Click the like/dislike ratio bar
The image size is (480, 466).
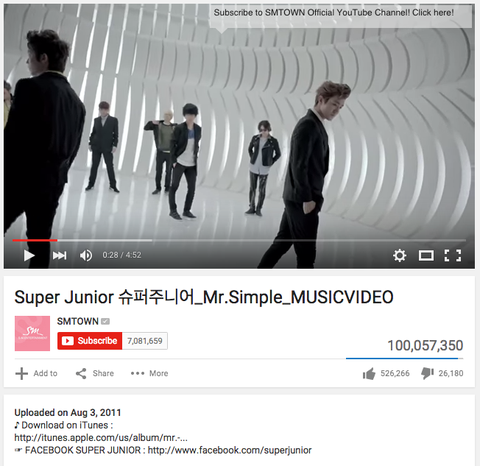click(404, 358)
